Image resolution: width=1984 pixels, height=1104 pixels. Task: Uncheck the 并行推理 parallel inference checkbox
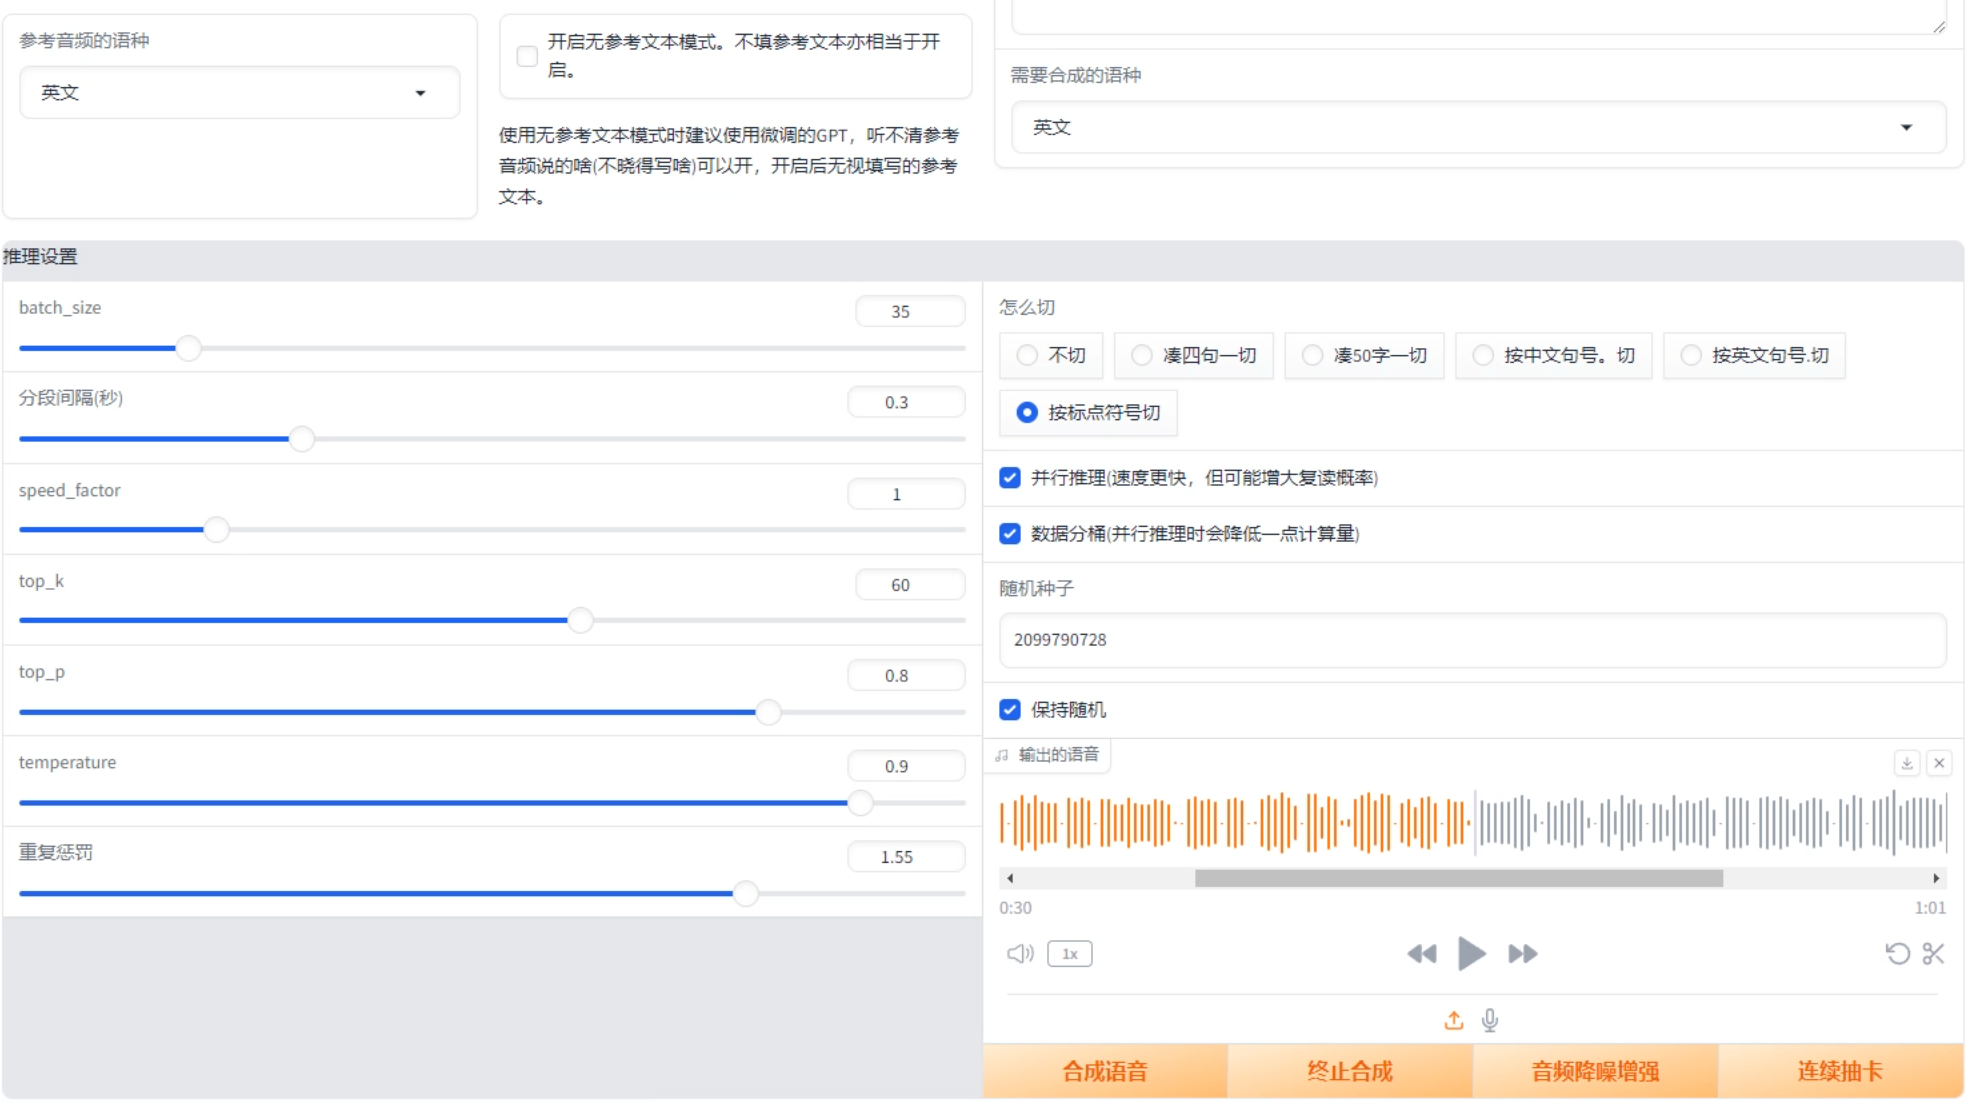[1010, 478]
